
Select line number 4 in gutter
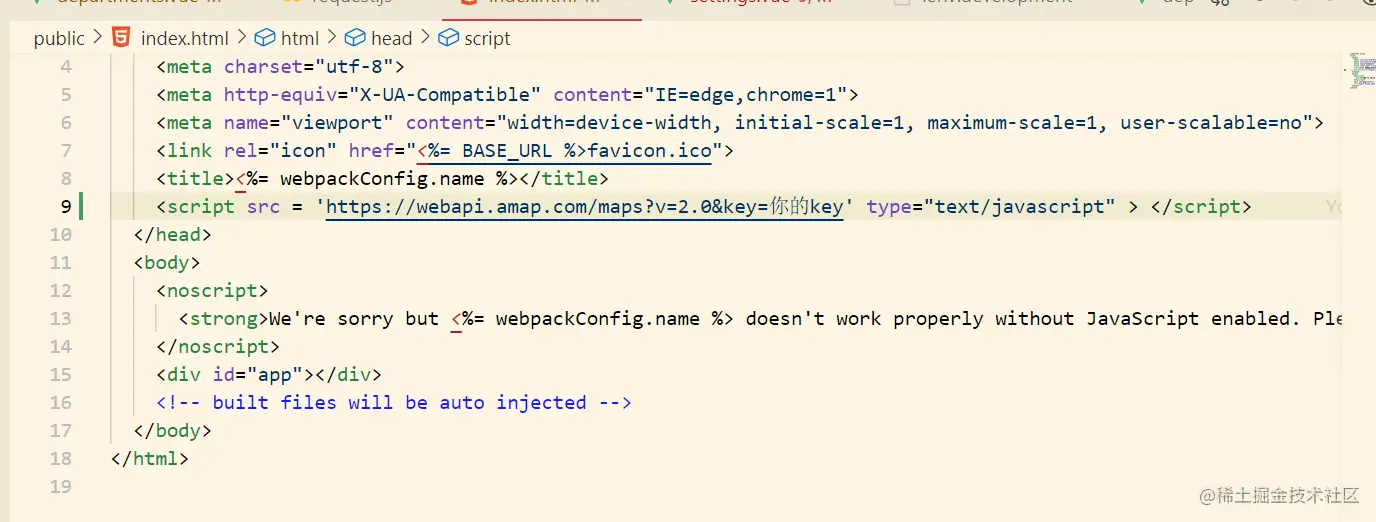coord(66,67)
